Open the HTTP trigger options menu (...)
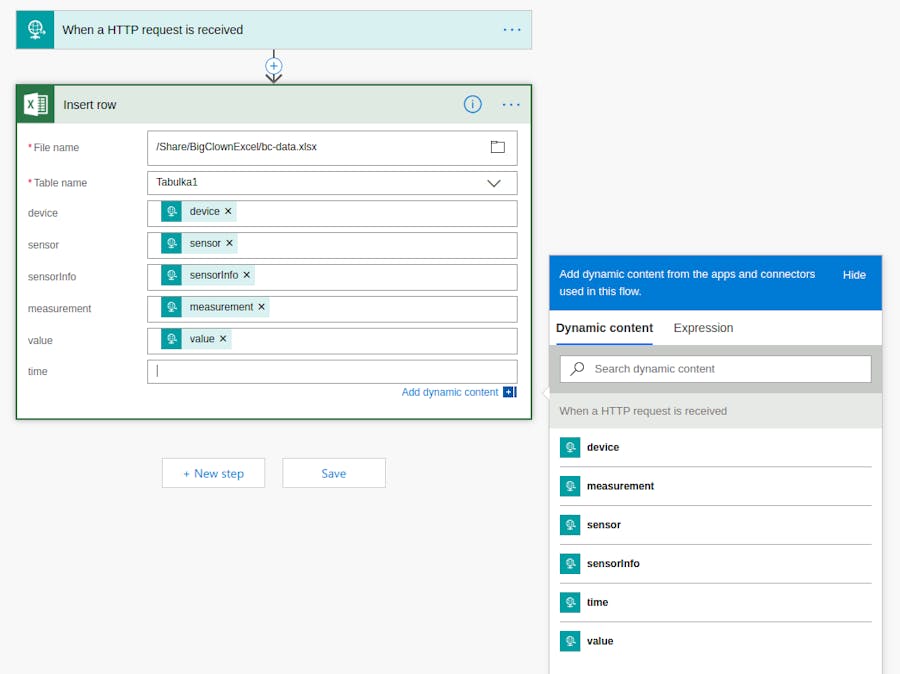Image resolution: width=900 pixels, height=674 pixels. pyautogui.click(x=512, y=29)
